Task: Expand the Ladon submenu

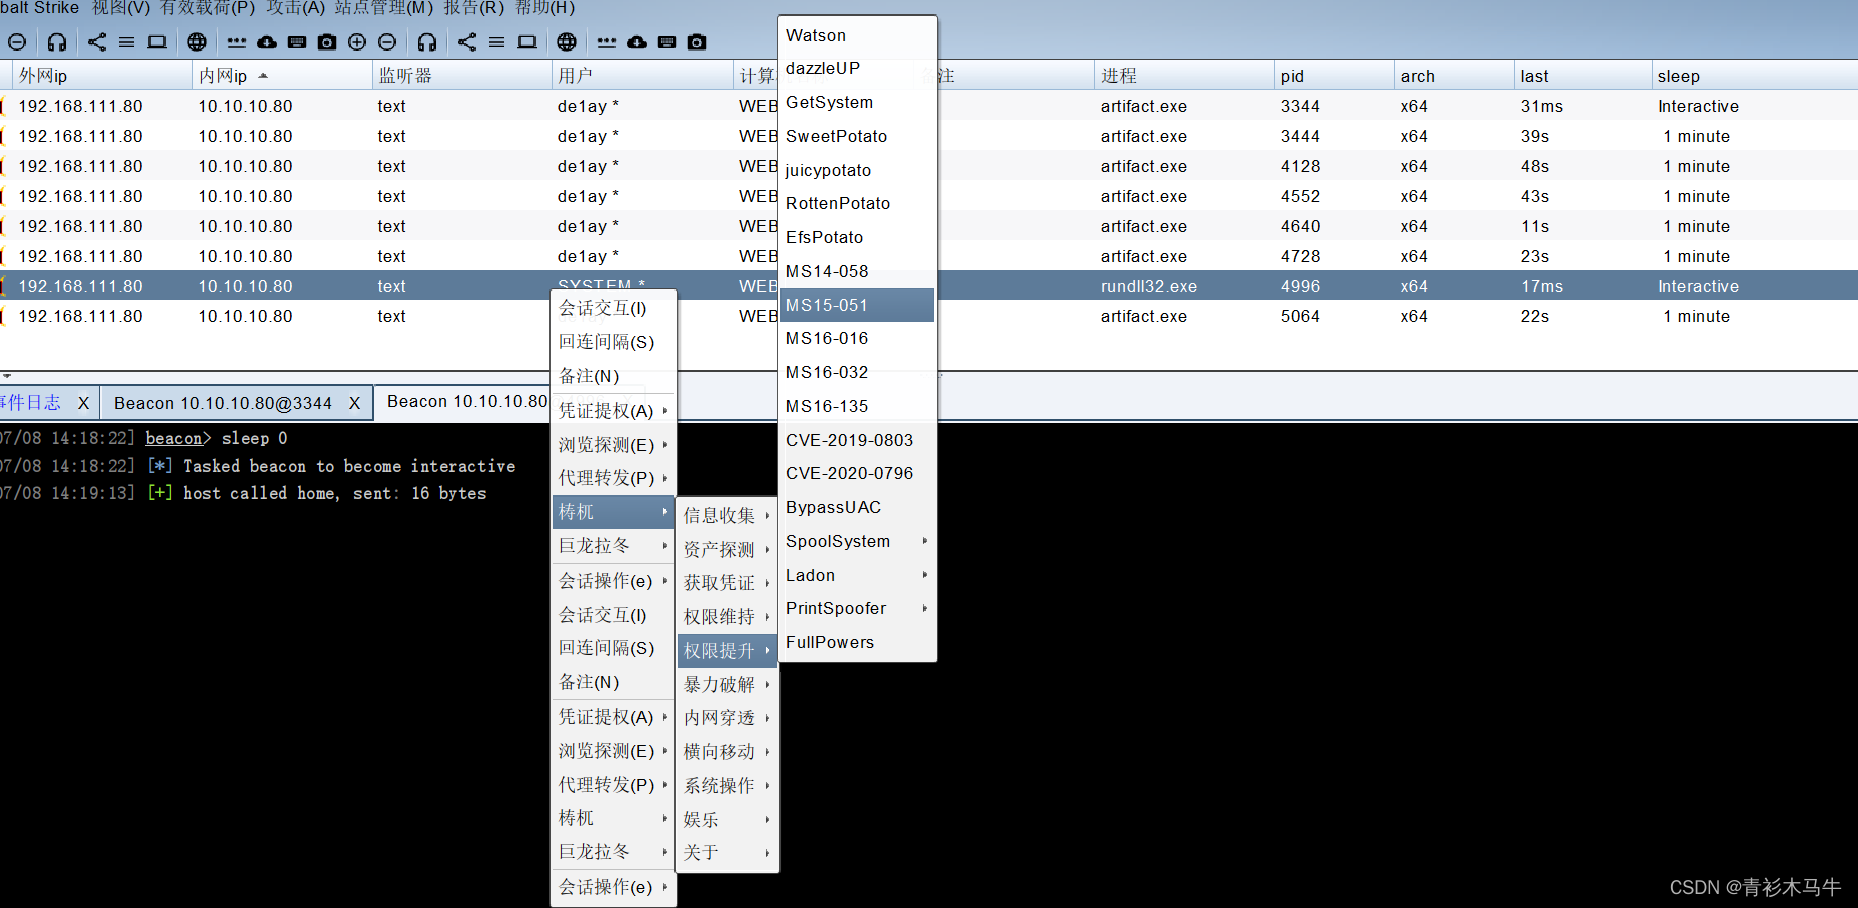Action: pyautogui.click(x=857, y=575)
